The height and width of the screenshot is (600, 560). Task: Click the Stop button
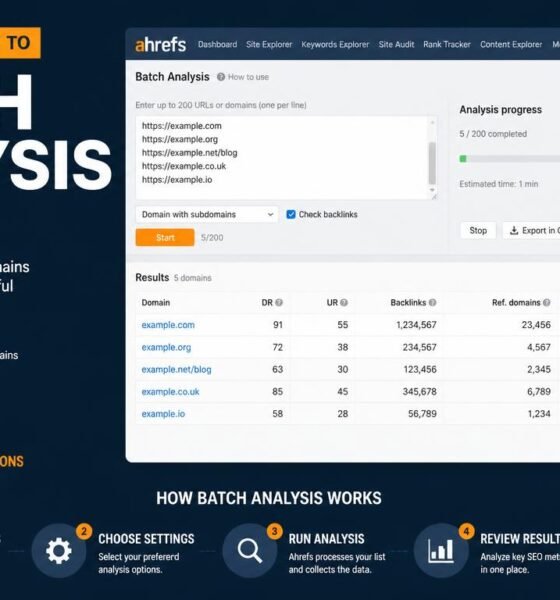pyautogui.click(x=478, y=230)
